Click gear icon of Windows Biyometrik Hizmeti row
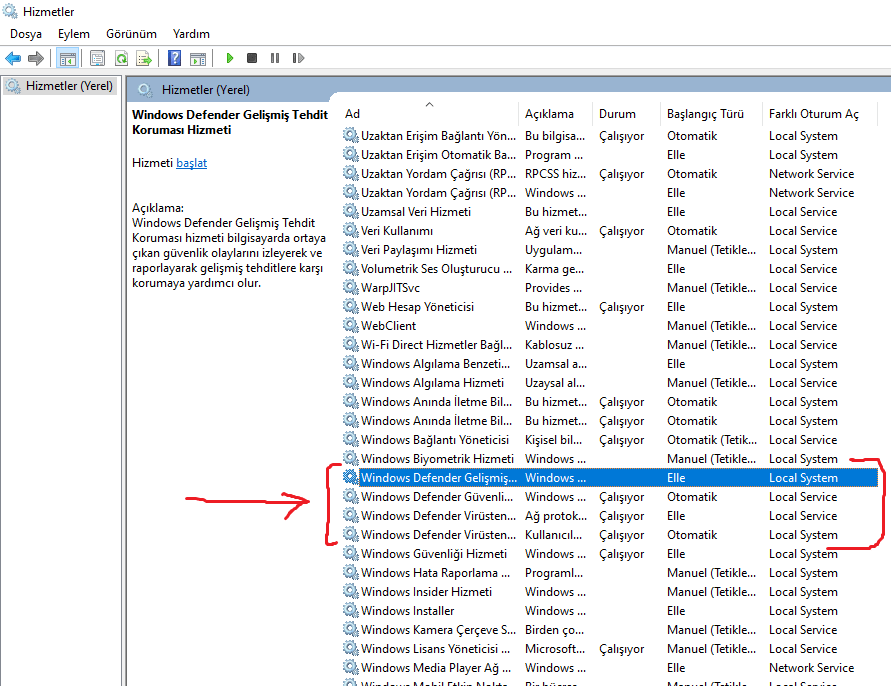This screenshot has width=891, height=686. pyautogui.click(x=351, y=458)
